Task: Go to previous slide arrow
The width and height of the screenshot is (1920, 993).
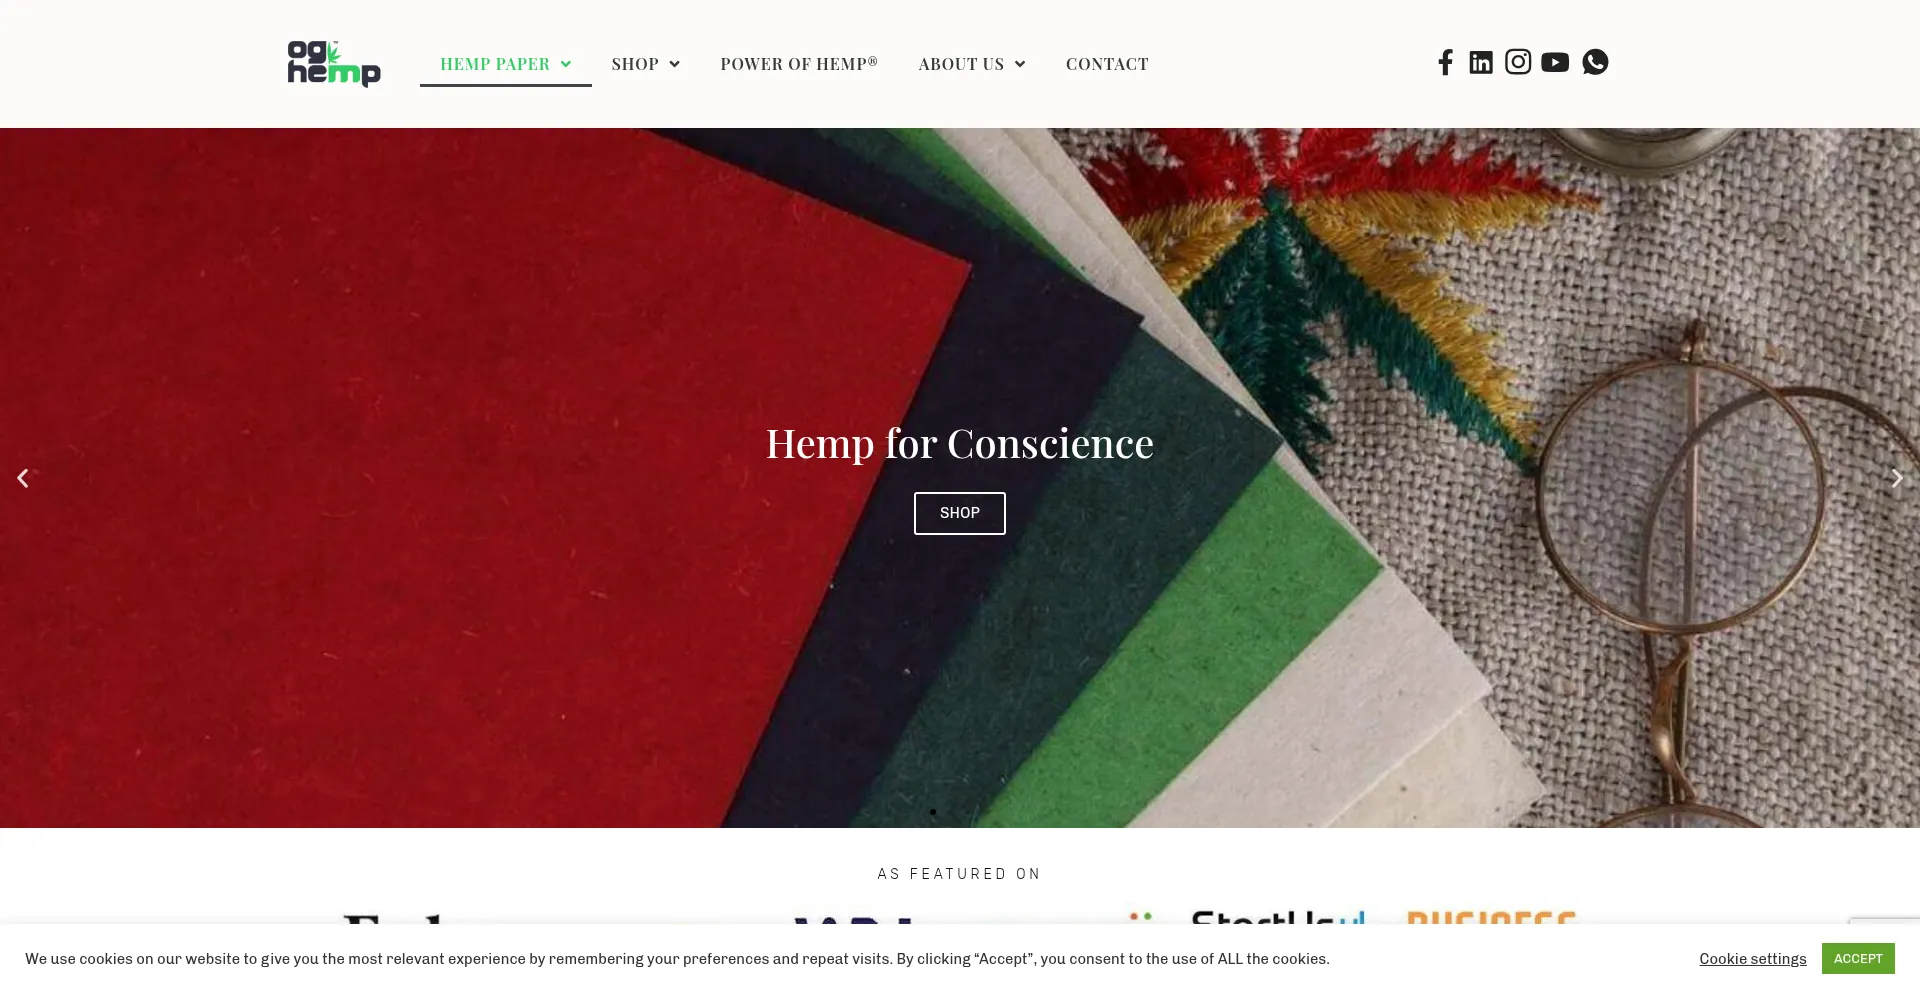Action: click(22, 478)
